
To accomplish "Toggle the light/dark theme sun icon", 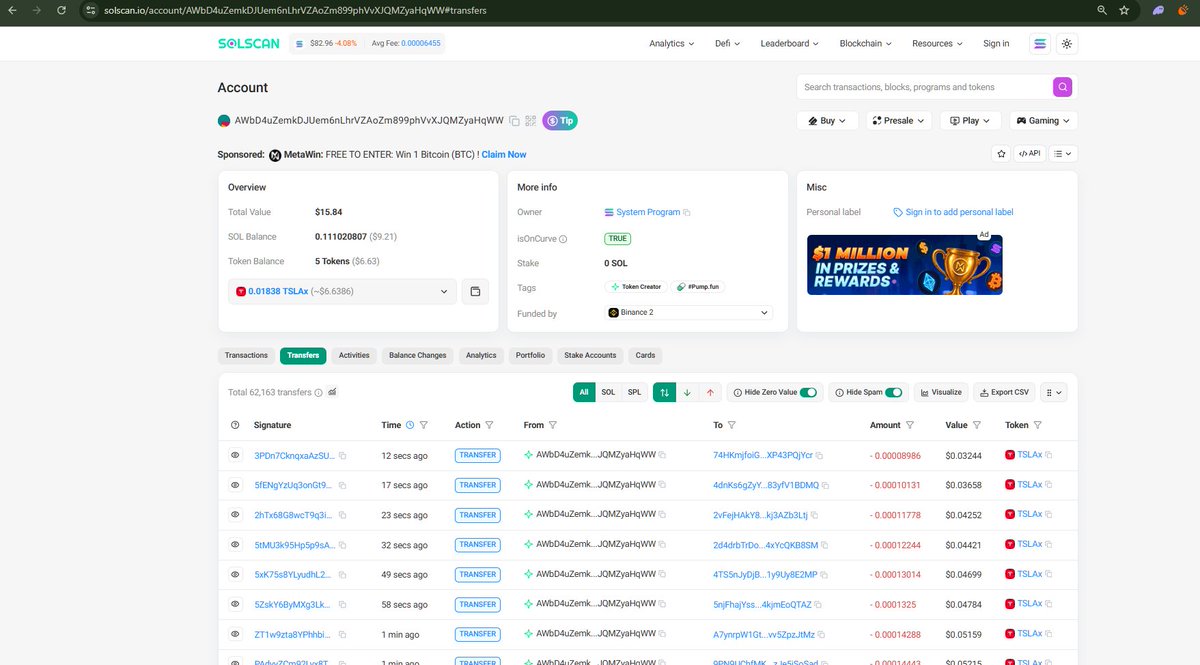I will (x=1067, y=44).
